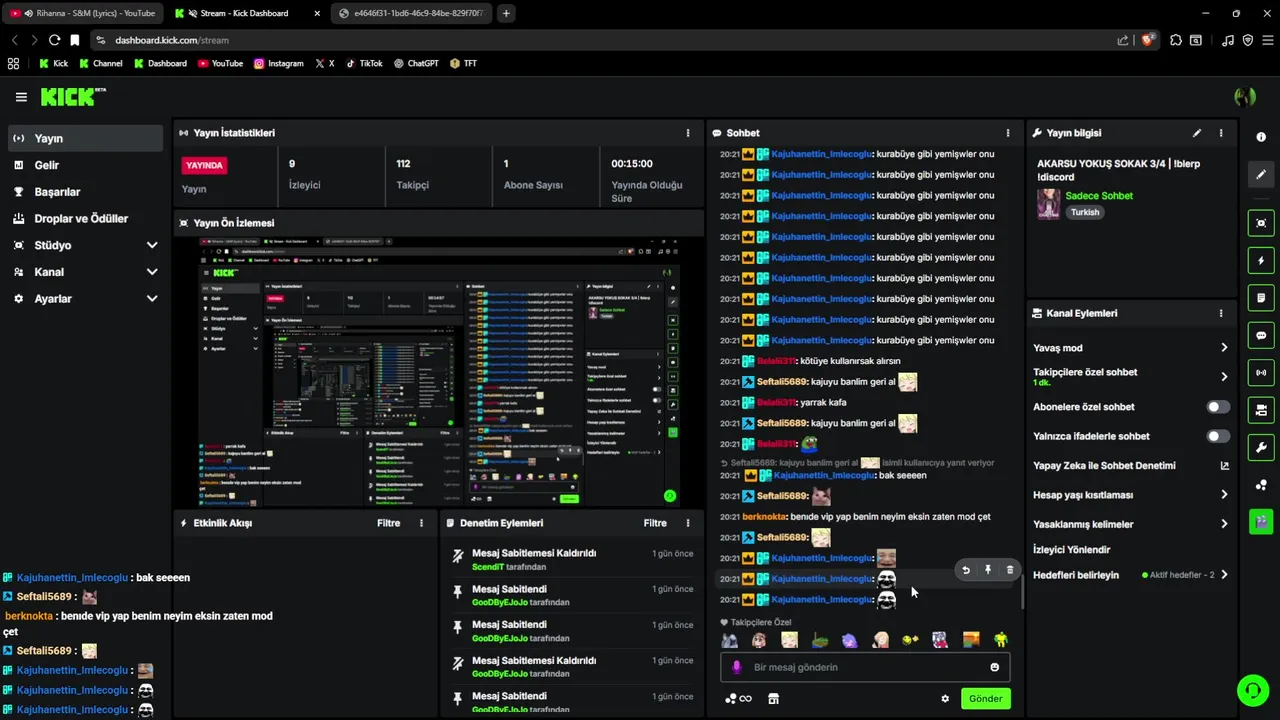The height and width of the screenshot is (720, 1280).
Task: Open Denetim Eylemleri three-dot menu
Action: (688, 523)
